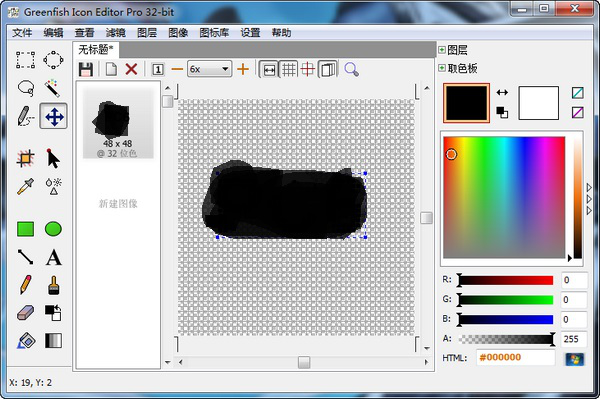The image size is (600, 399).
Task: Open the 图标库 menu
Action: pos(214,33)
